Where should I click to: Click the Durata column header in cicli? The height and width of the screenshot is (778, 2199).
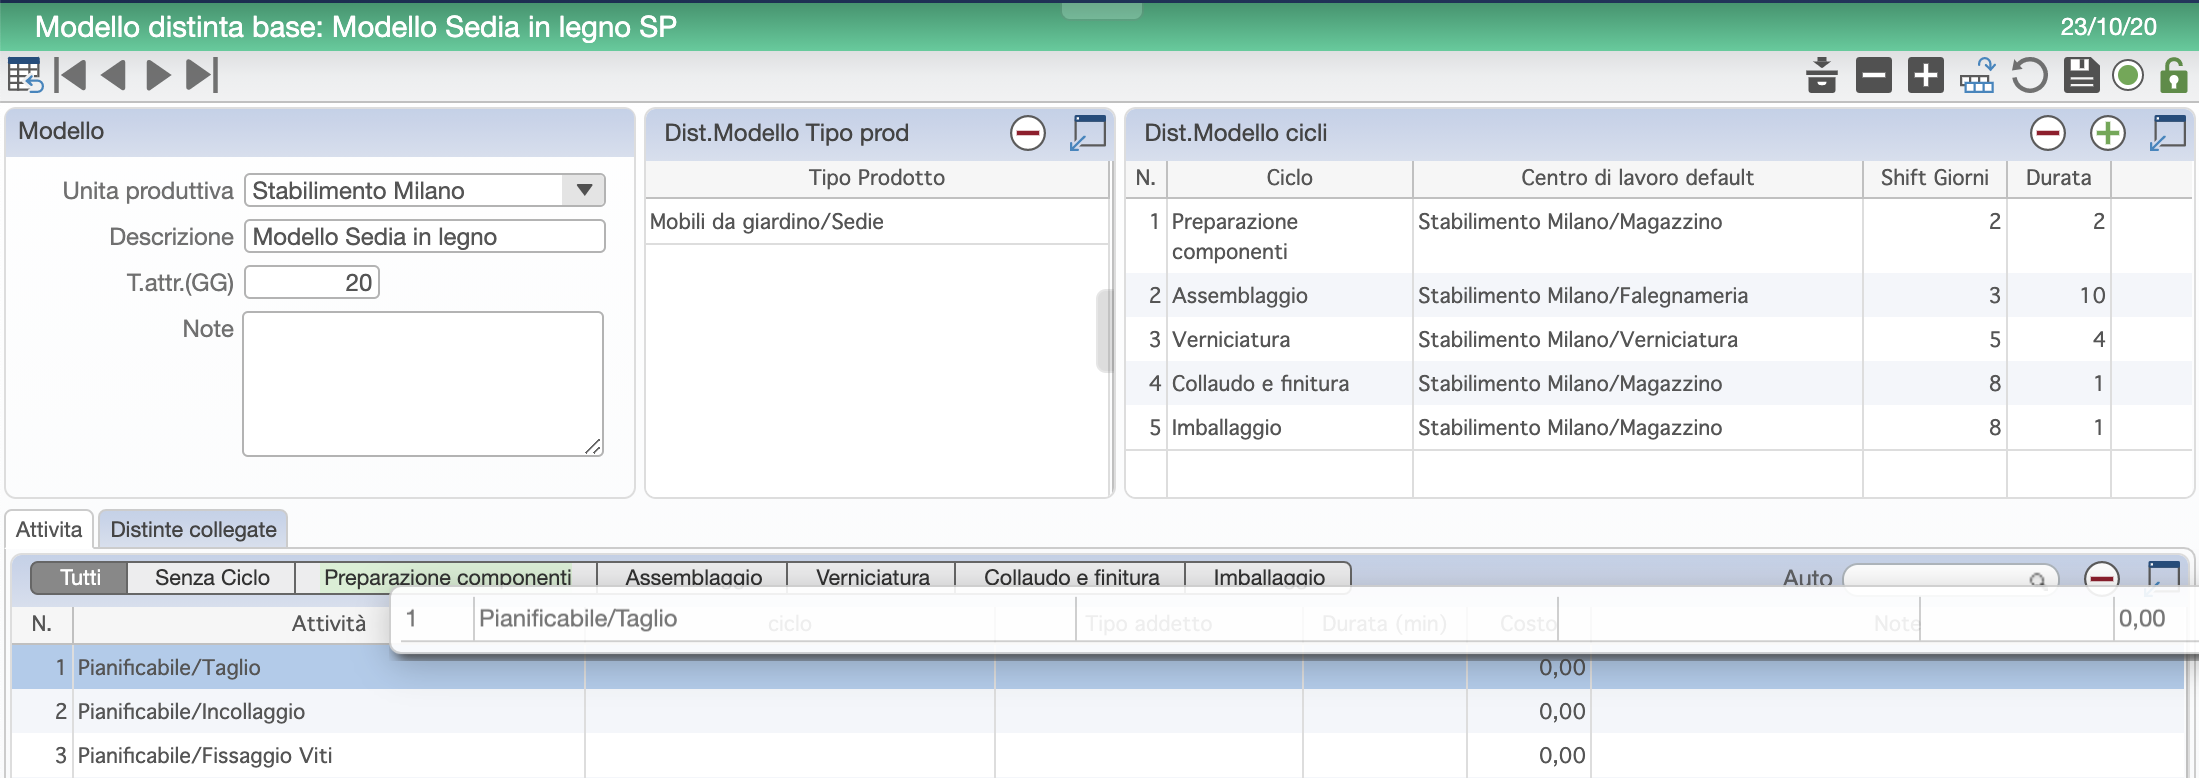pos(2058,178)
